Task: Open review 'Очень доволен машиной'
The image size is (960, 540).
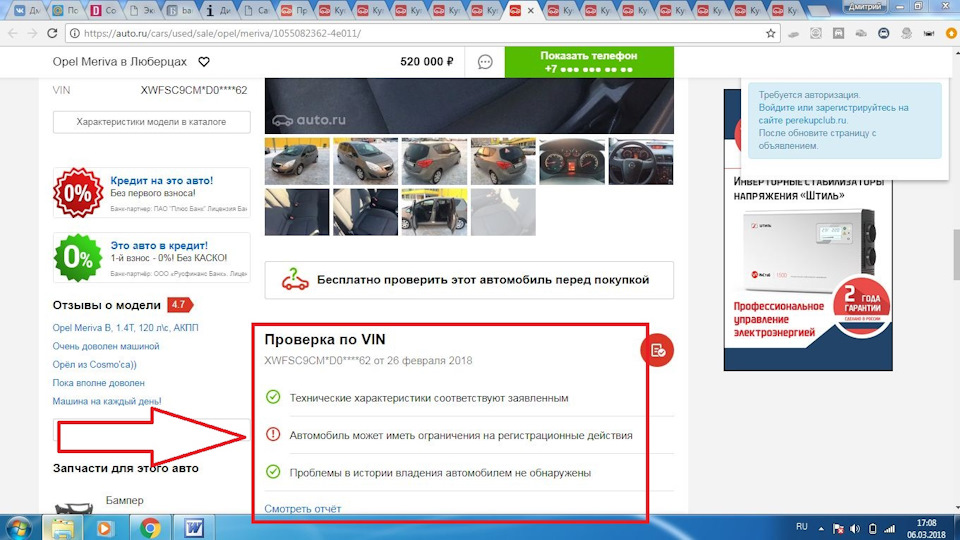Action: point(106,346)
